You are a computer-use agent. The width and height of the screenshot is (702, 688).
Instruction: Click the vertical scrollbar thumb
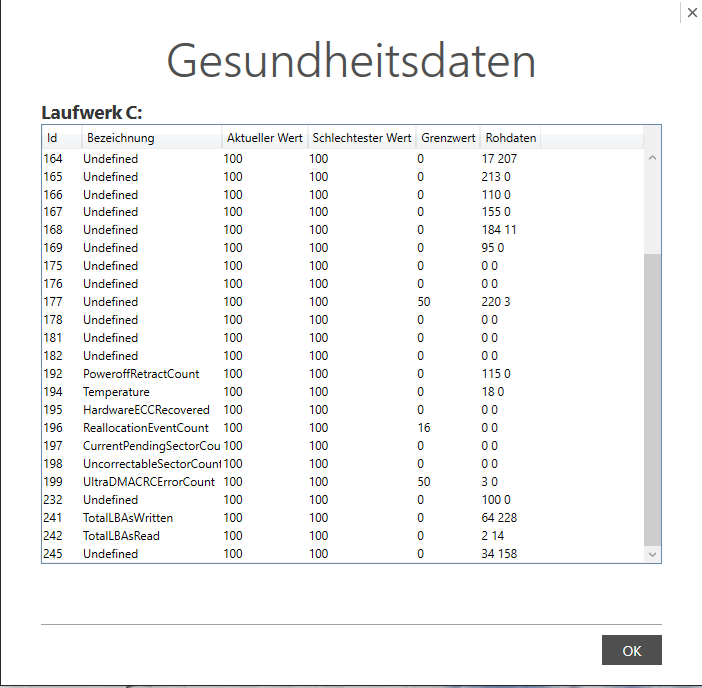point(652,400)
